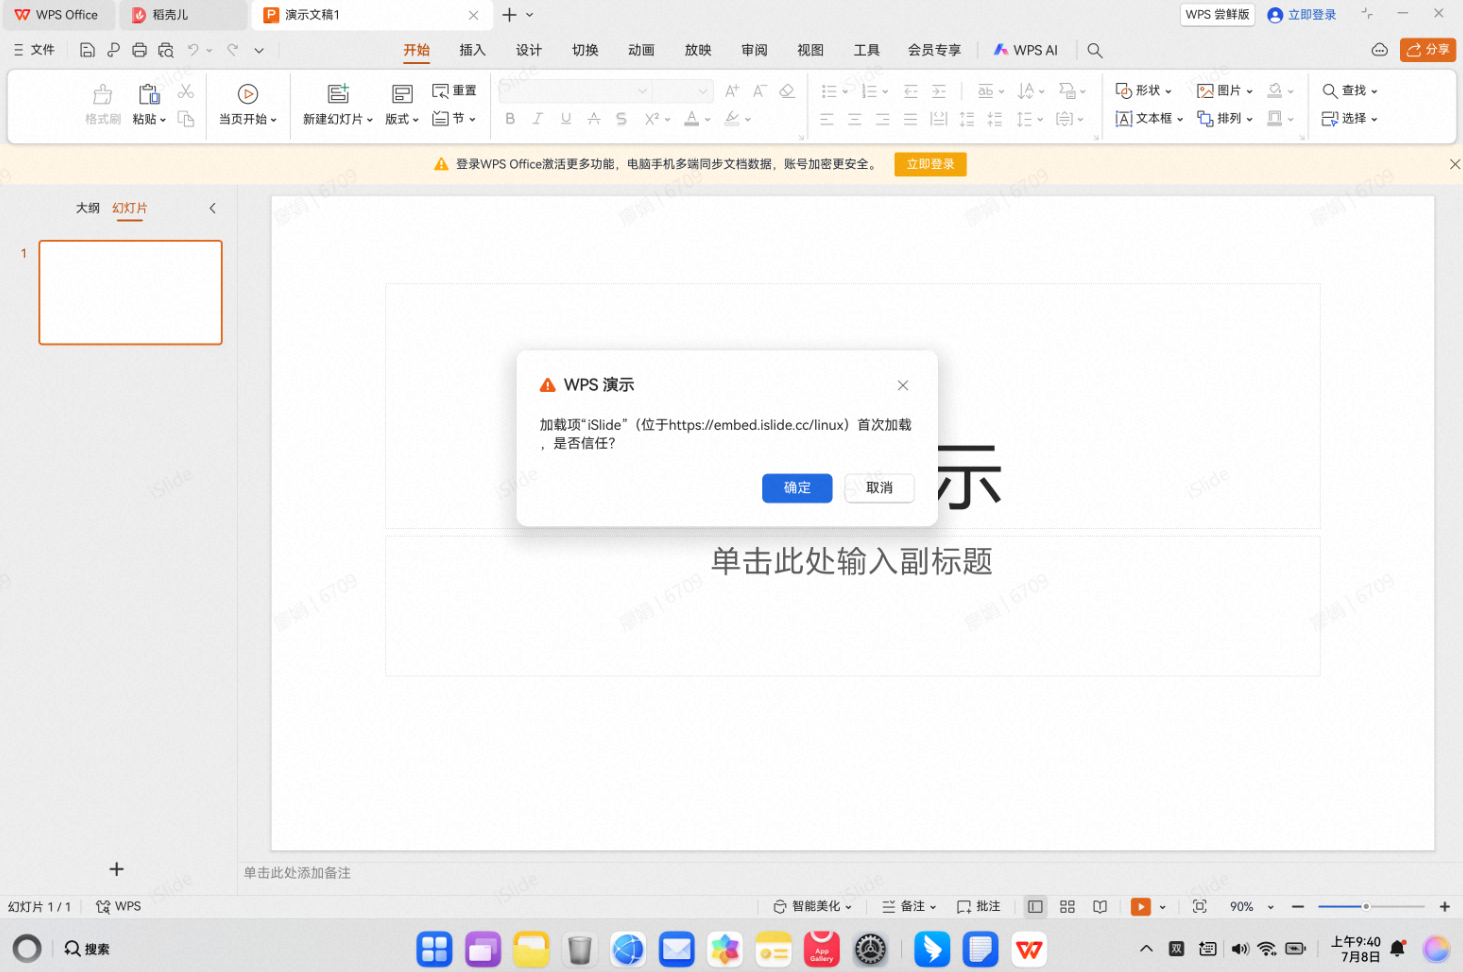Image resolution: width=1463 pixels, height=972 pixels.
Task: Click the slideshow play button in status bar
Action: (1140, 907)
